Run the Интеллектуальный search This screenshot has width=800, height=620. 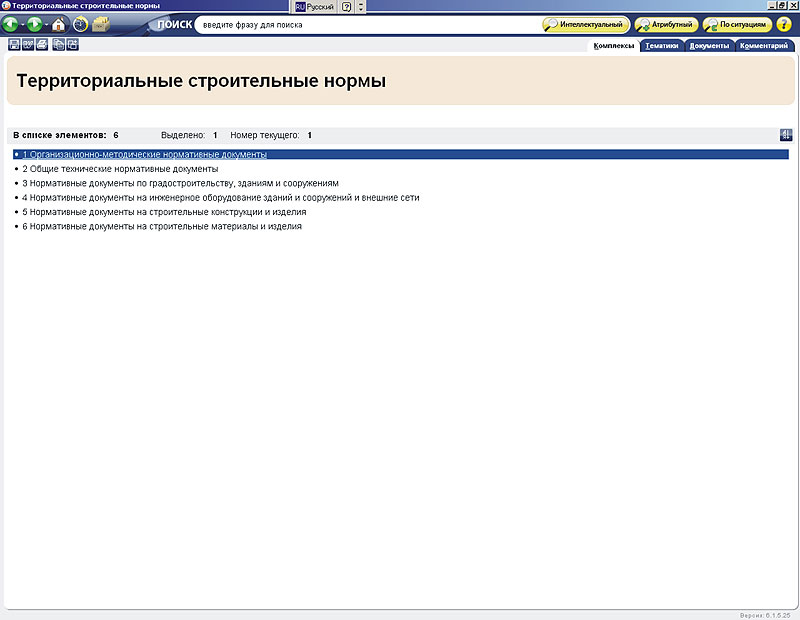pos(586,24)
